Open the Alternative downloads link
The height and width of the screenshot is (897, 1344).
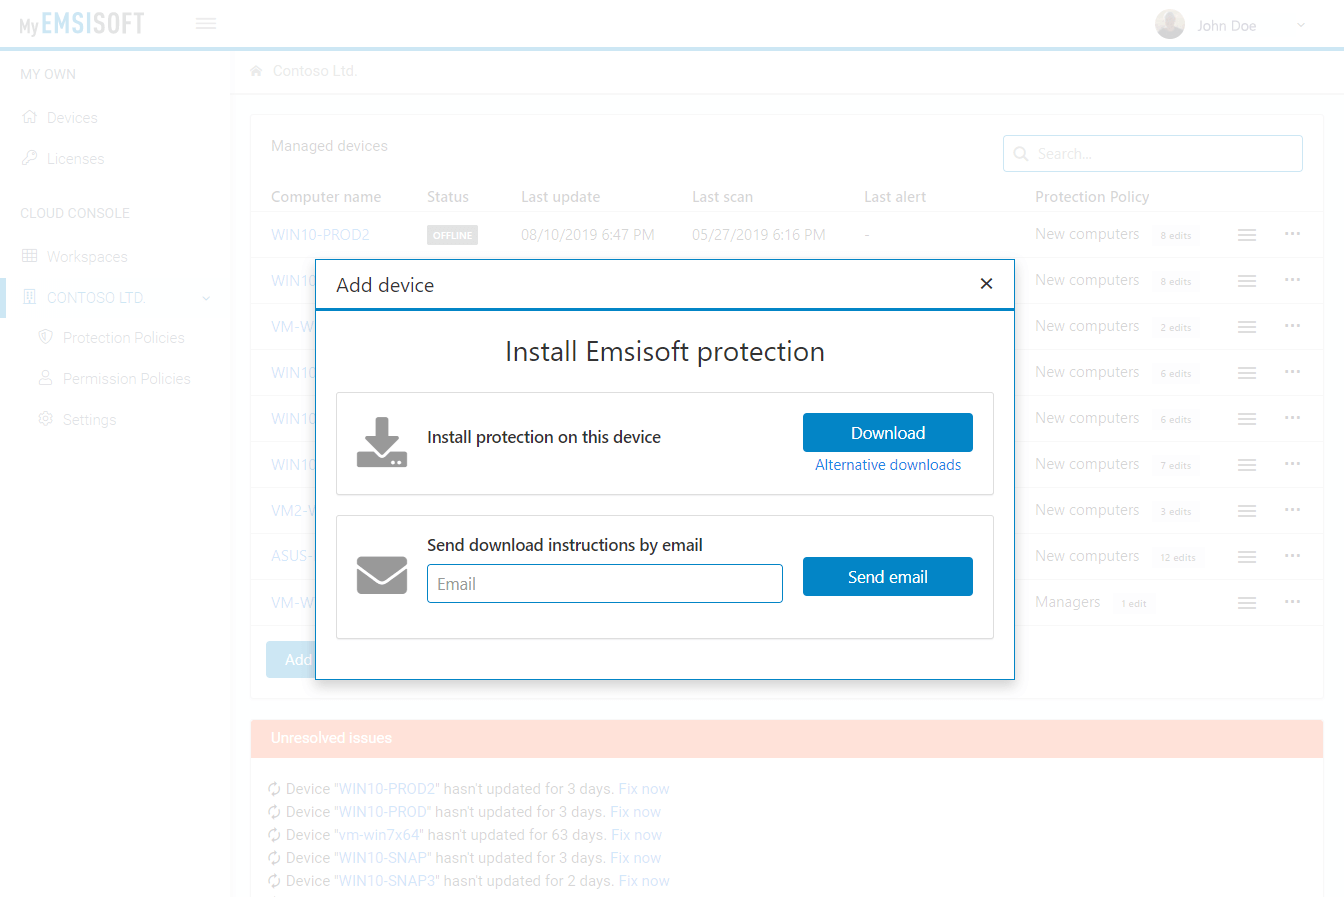click(888, 465)
